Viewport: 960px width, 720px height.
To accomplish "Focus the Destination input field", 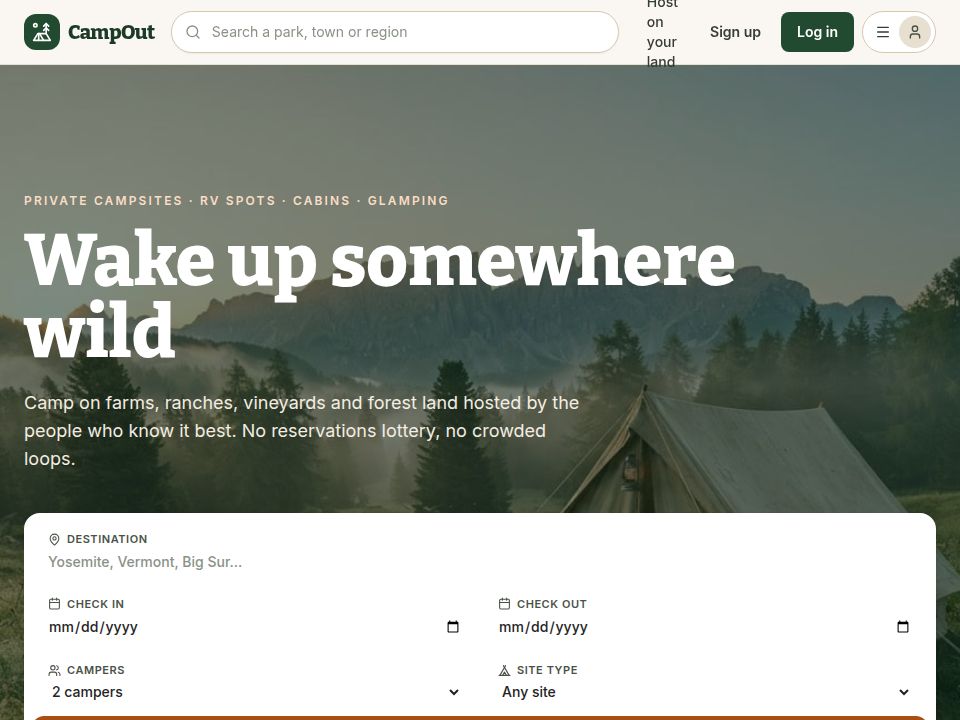I will click(479, 562).
